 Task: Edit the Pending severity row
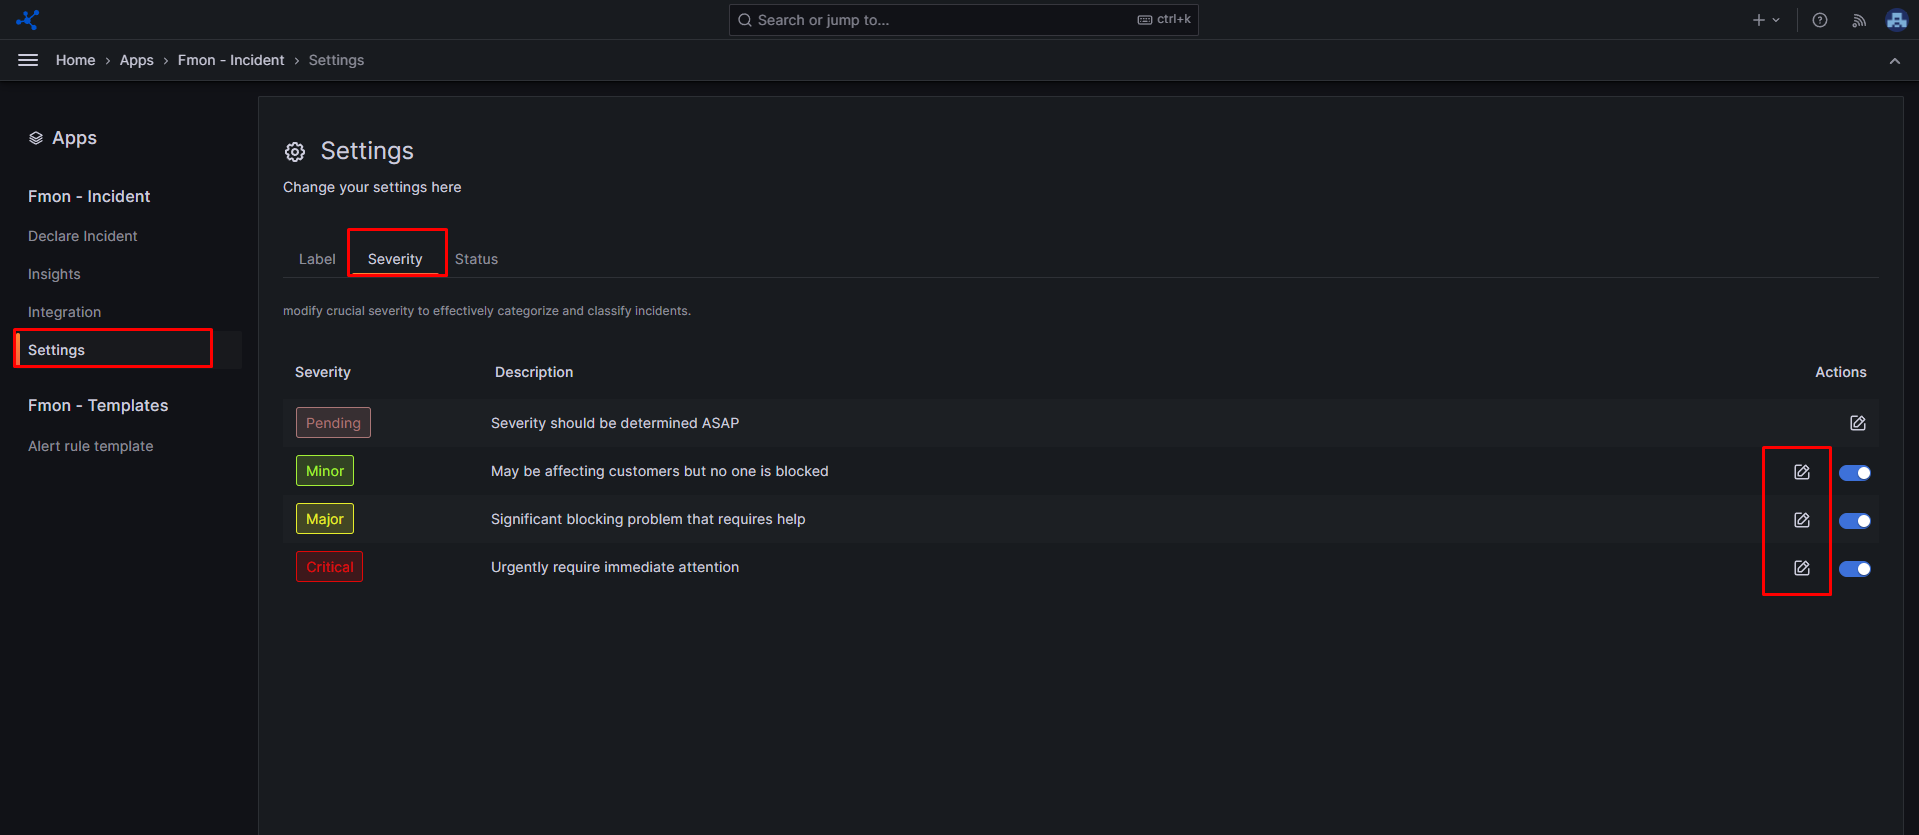click(x=1858, y=423)
